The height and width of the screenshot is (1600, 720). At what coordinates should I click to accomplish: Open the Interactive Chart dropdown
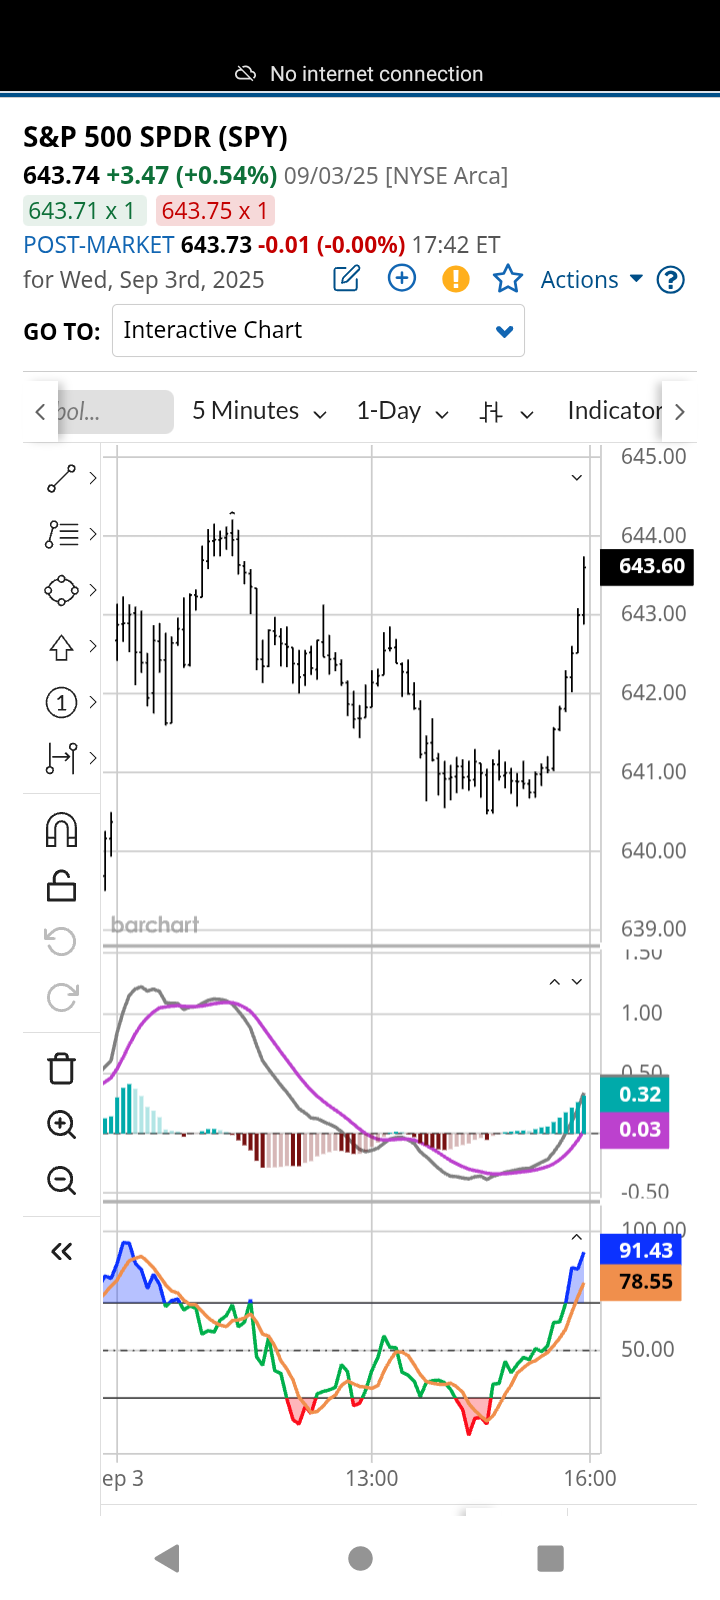pyautogui.click(x=318, y=331)
